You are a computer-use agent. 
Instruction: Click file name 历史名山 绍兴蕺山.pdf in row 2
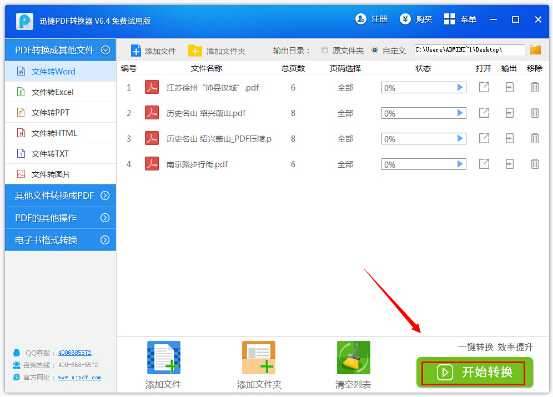206,113
